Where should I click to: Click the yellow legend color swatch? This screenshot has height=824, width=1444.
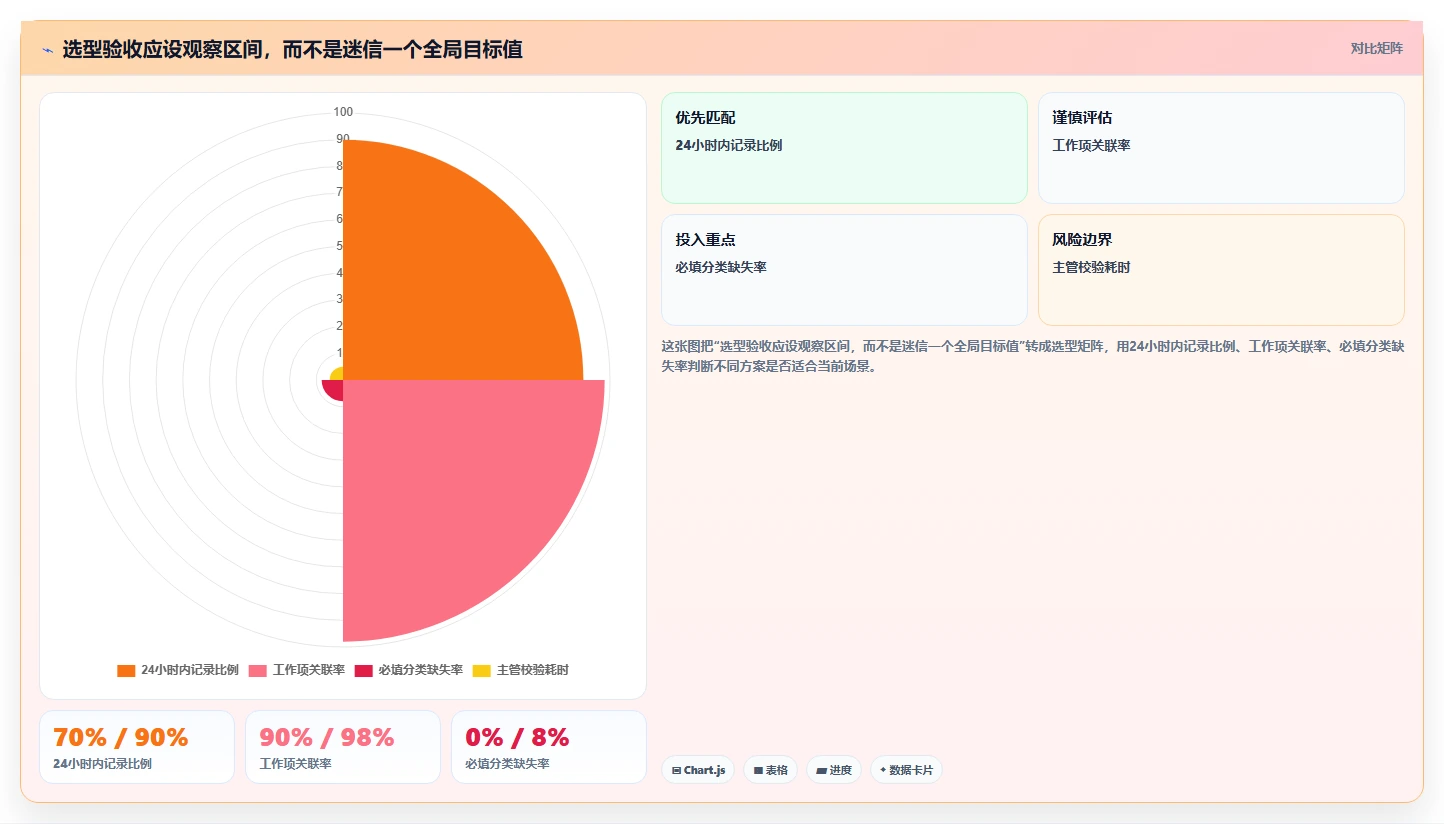pos(482,670)
